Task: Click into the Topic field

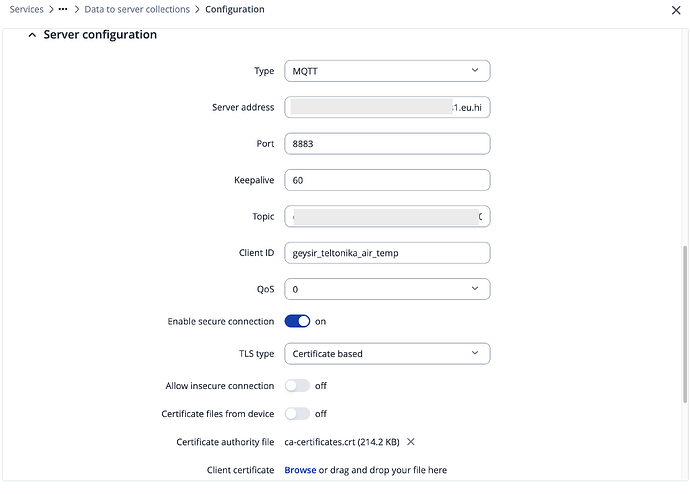Action: click(x=387, y=216)
